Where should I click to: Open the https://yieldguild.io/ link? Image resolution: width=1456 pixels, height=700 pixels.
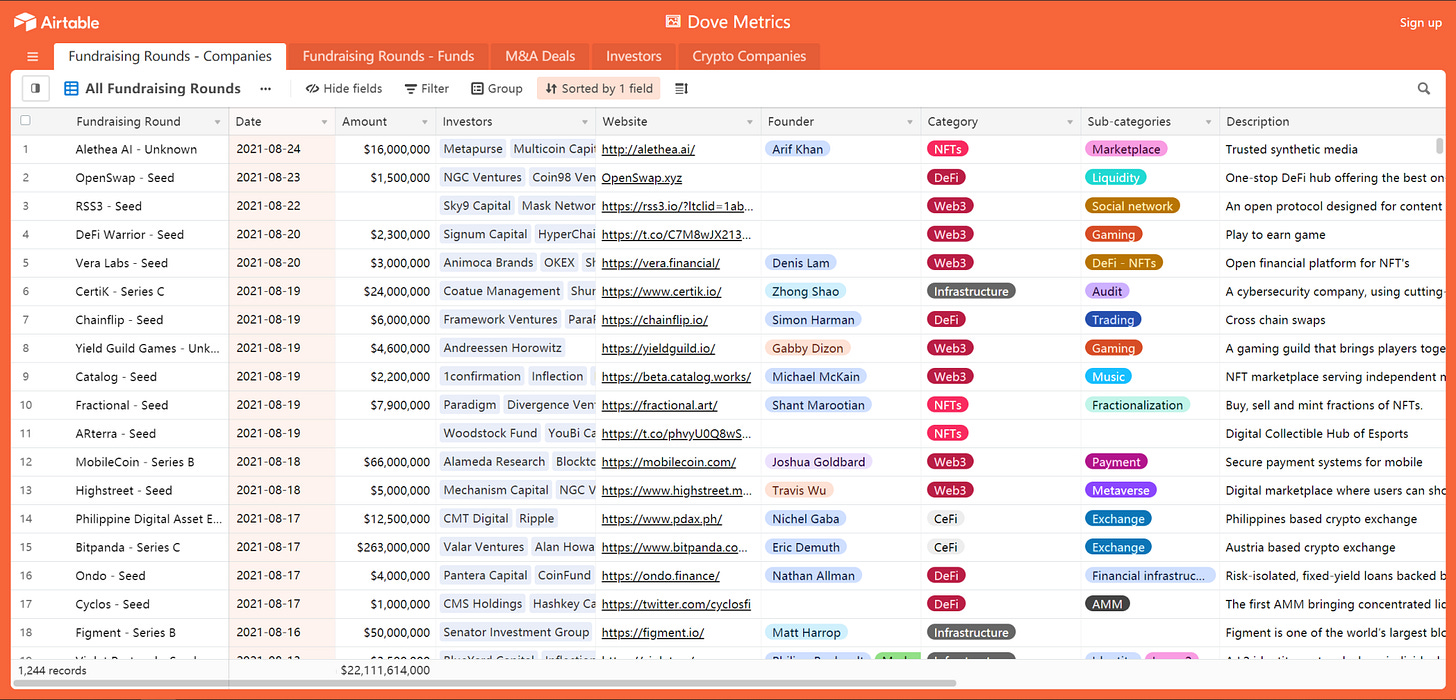[658, 349]
